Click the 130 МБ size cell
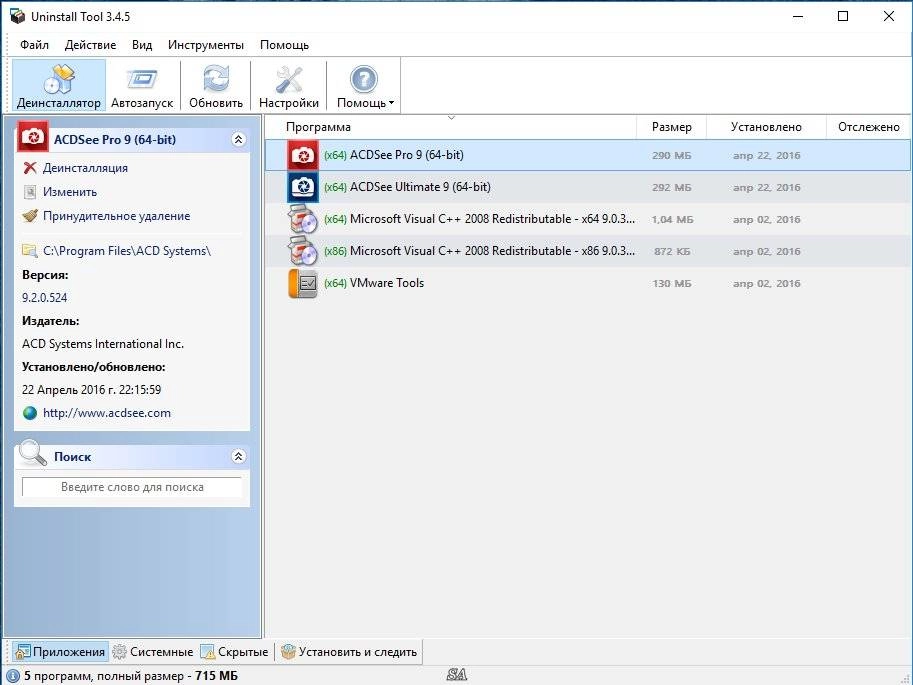This screenshot has height=685, width=913. click(x=671, y=284)
